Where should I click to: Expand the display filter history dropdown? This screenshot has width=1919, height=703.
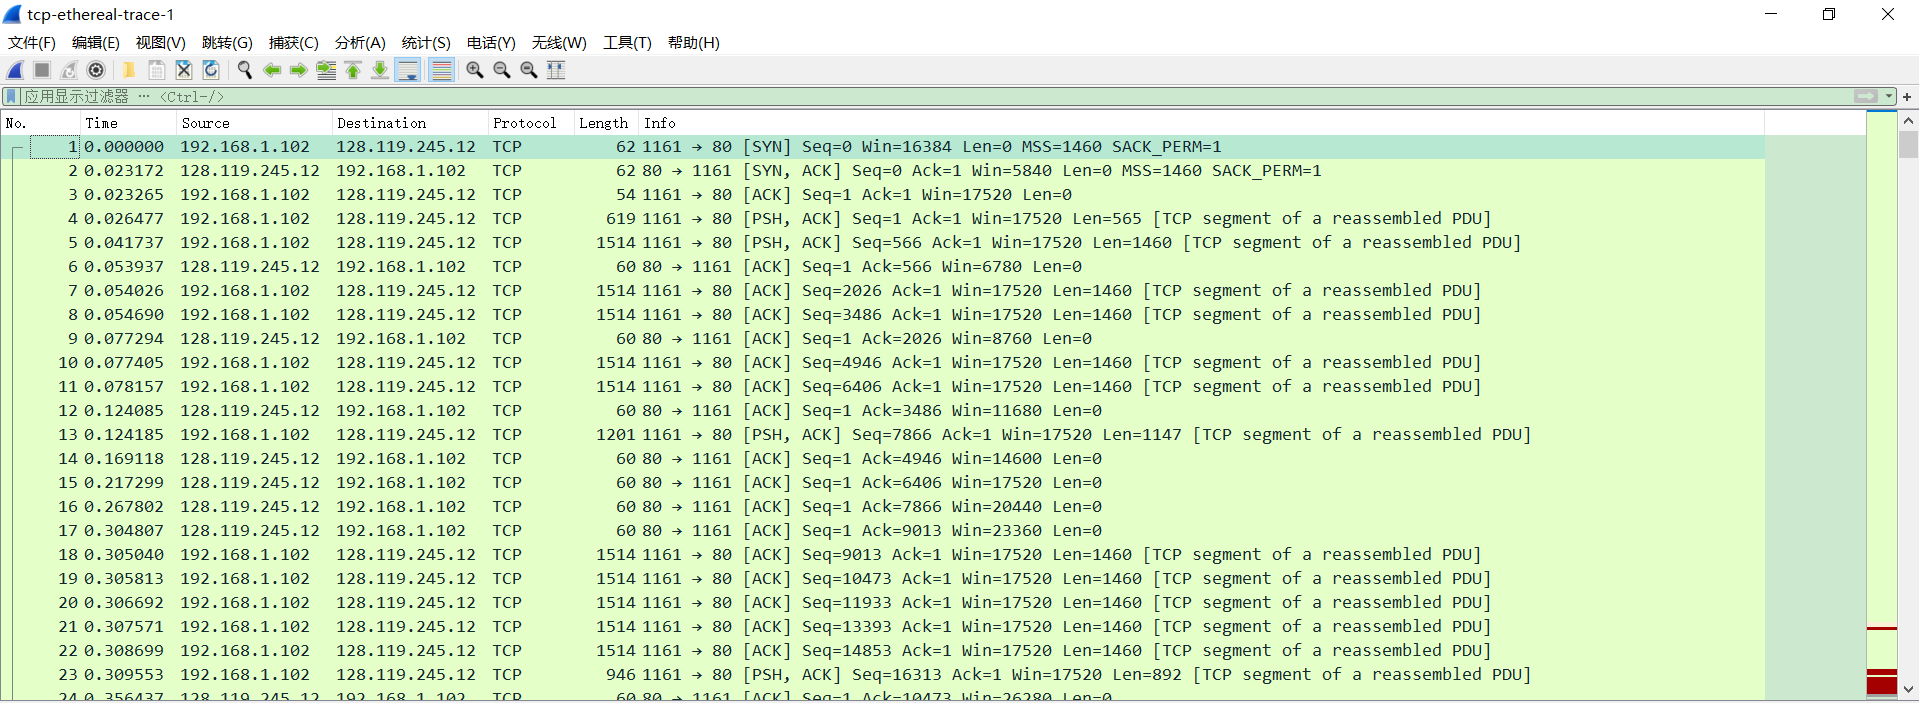(1889, 96)
